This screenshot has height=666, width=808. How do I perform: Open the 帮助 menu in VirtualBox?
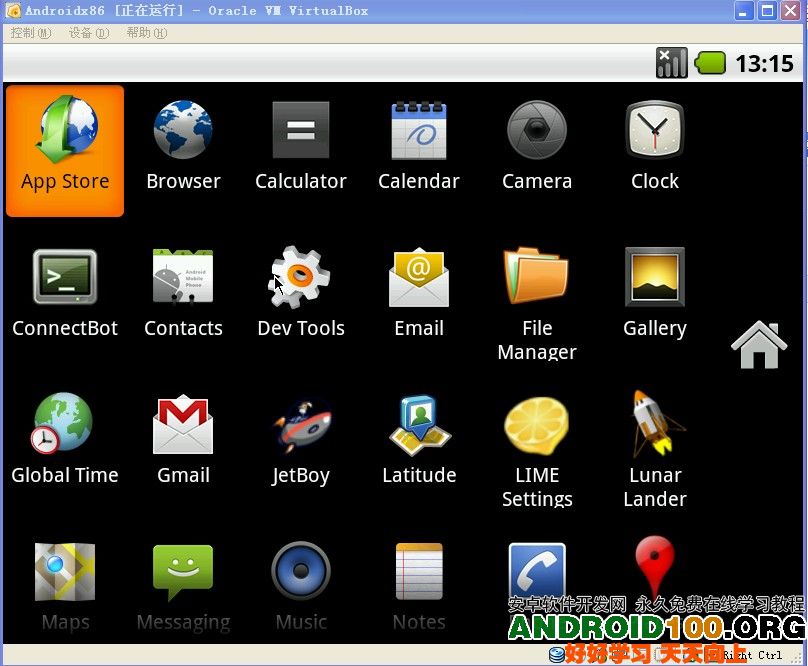[146, 33]
